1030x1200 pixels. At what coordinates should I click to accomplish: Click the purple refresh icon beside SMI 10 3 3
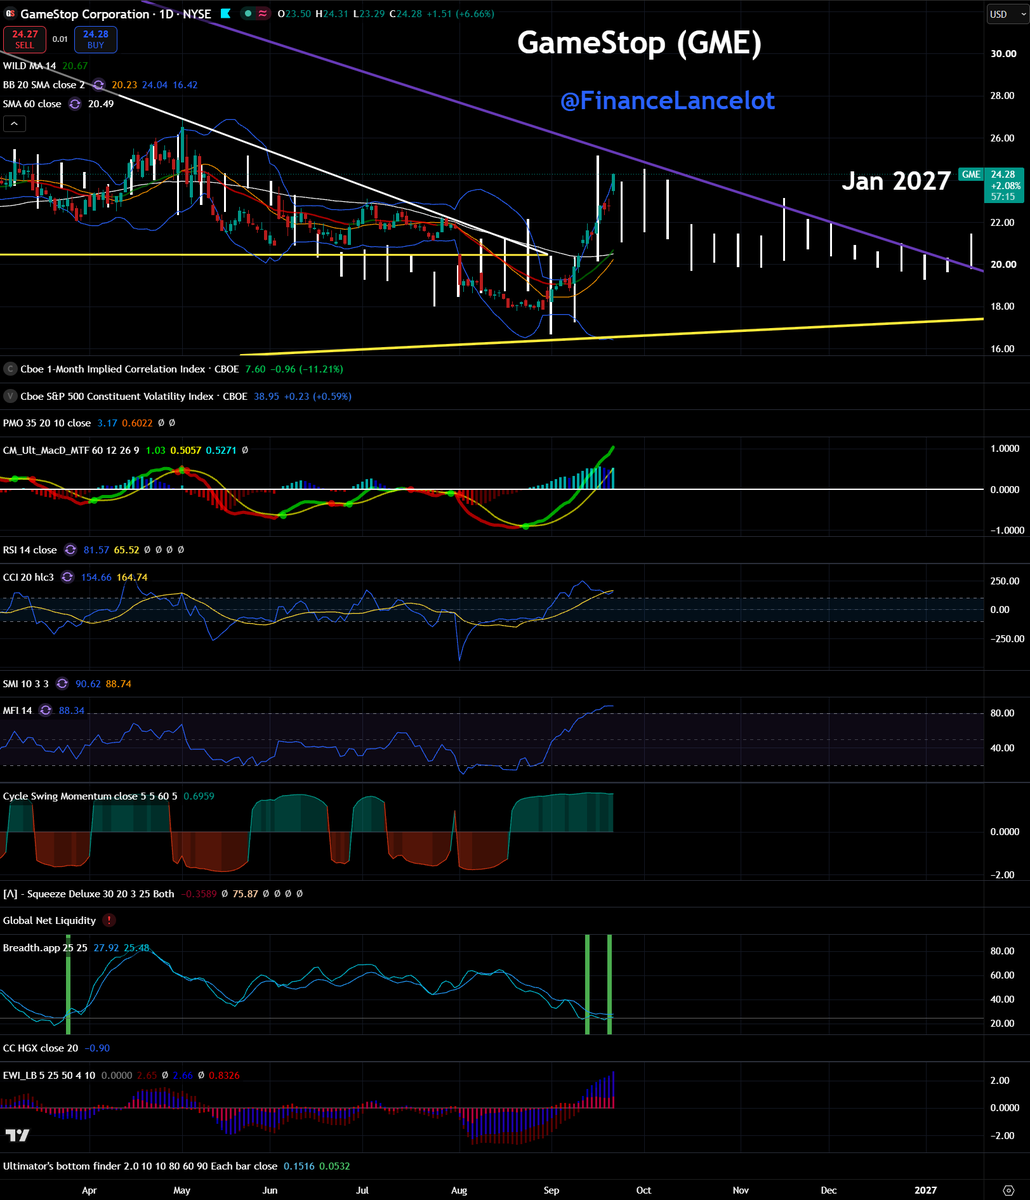coord(63,683)
